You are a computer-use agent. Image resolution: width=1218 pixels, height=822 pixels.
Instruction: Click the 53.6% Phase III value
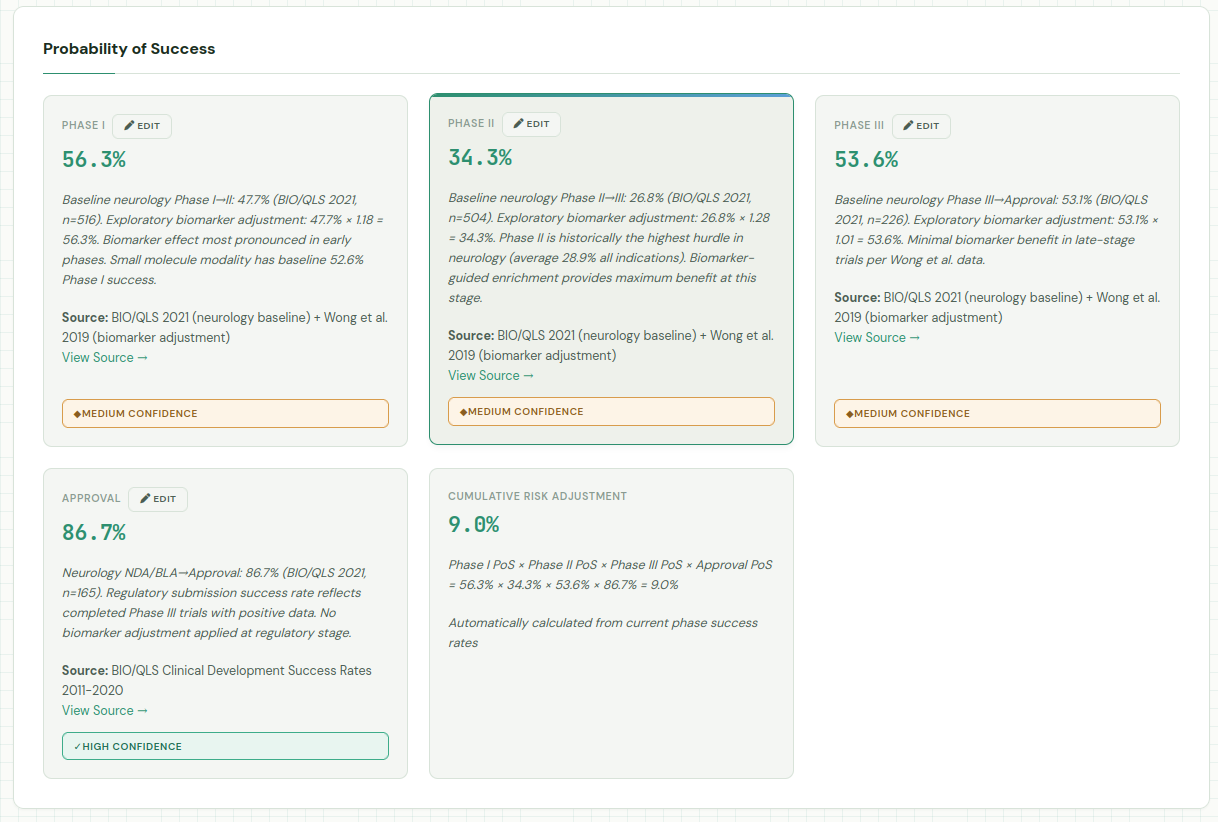point(866,160)
